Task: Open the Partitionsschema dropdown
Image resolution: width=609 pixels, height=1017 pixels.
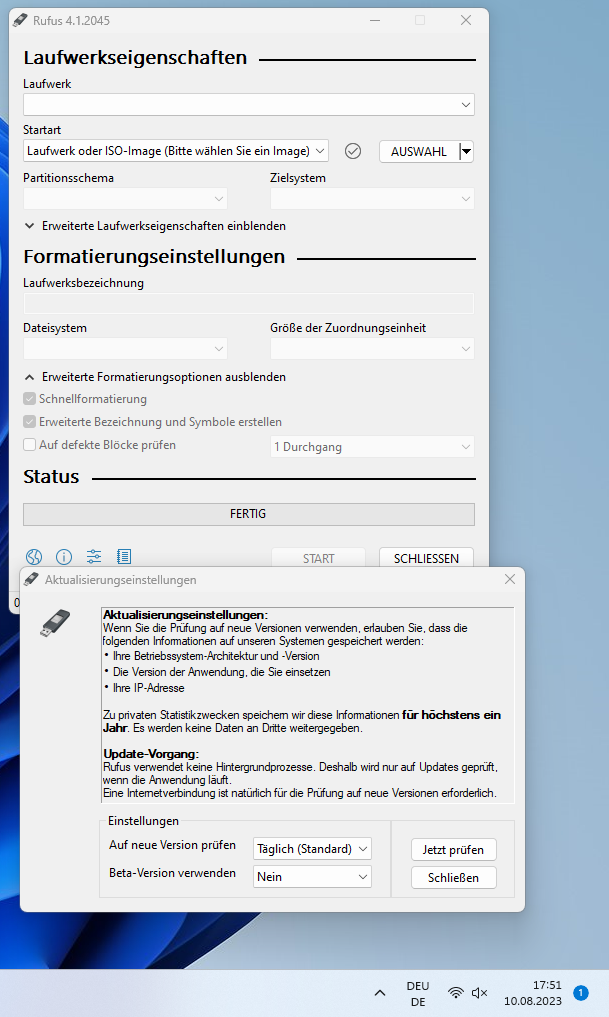Action: click(x=125, y=198)
